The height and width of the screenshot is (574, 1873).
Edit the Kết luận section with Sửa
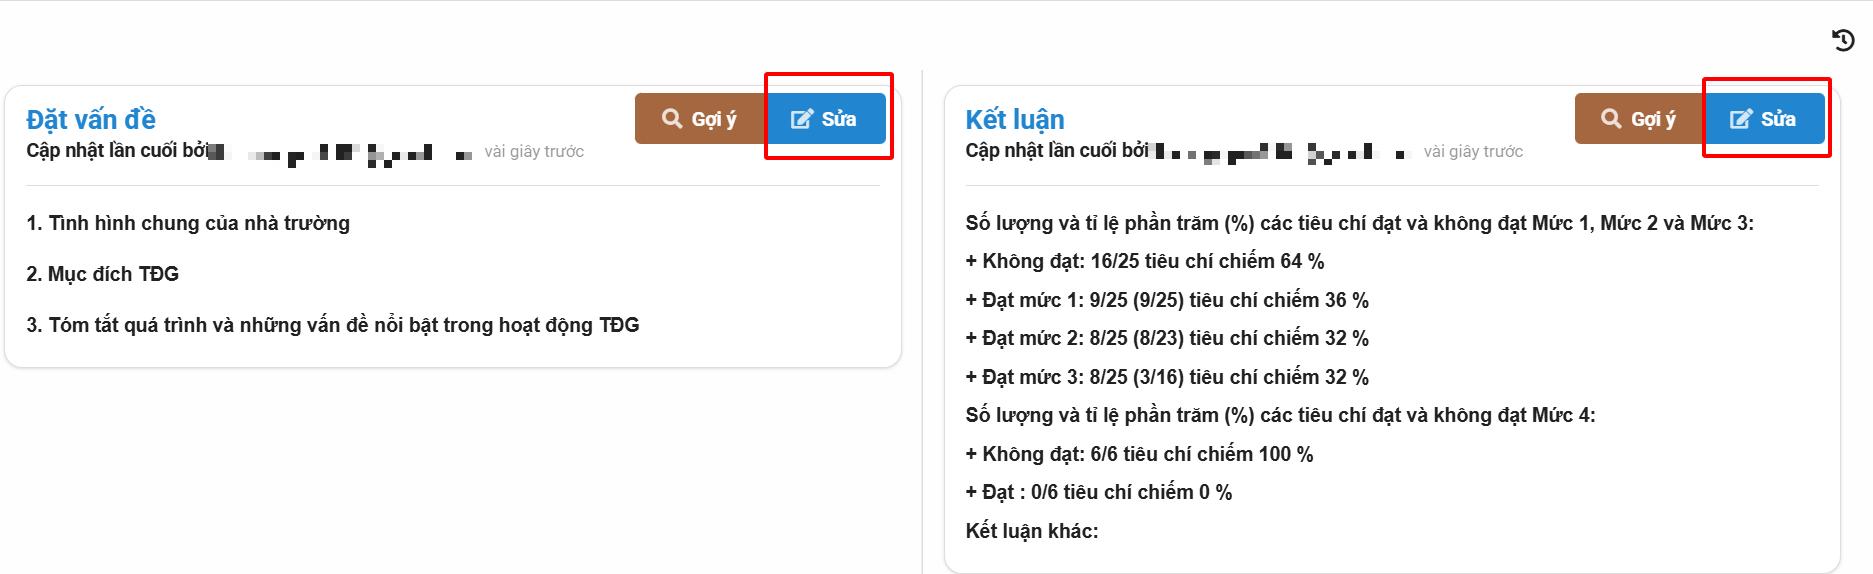[x=1764, y=119]
